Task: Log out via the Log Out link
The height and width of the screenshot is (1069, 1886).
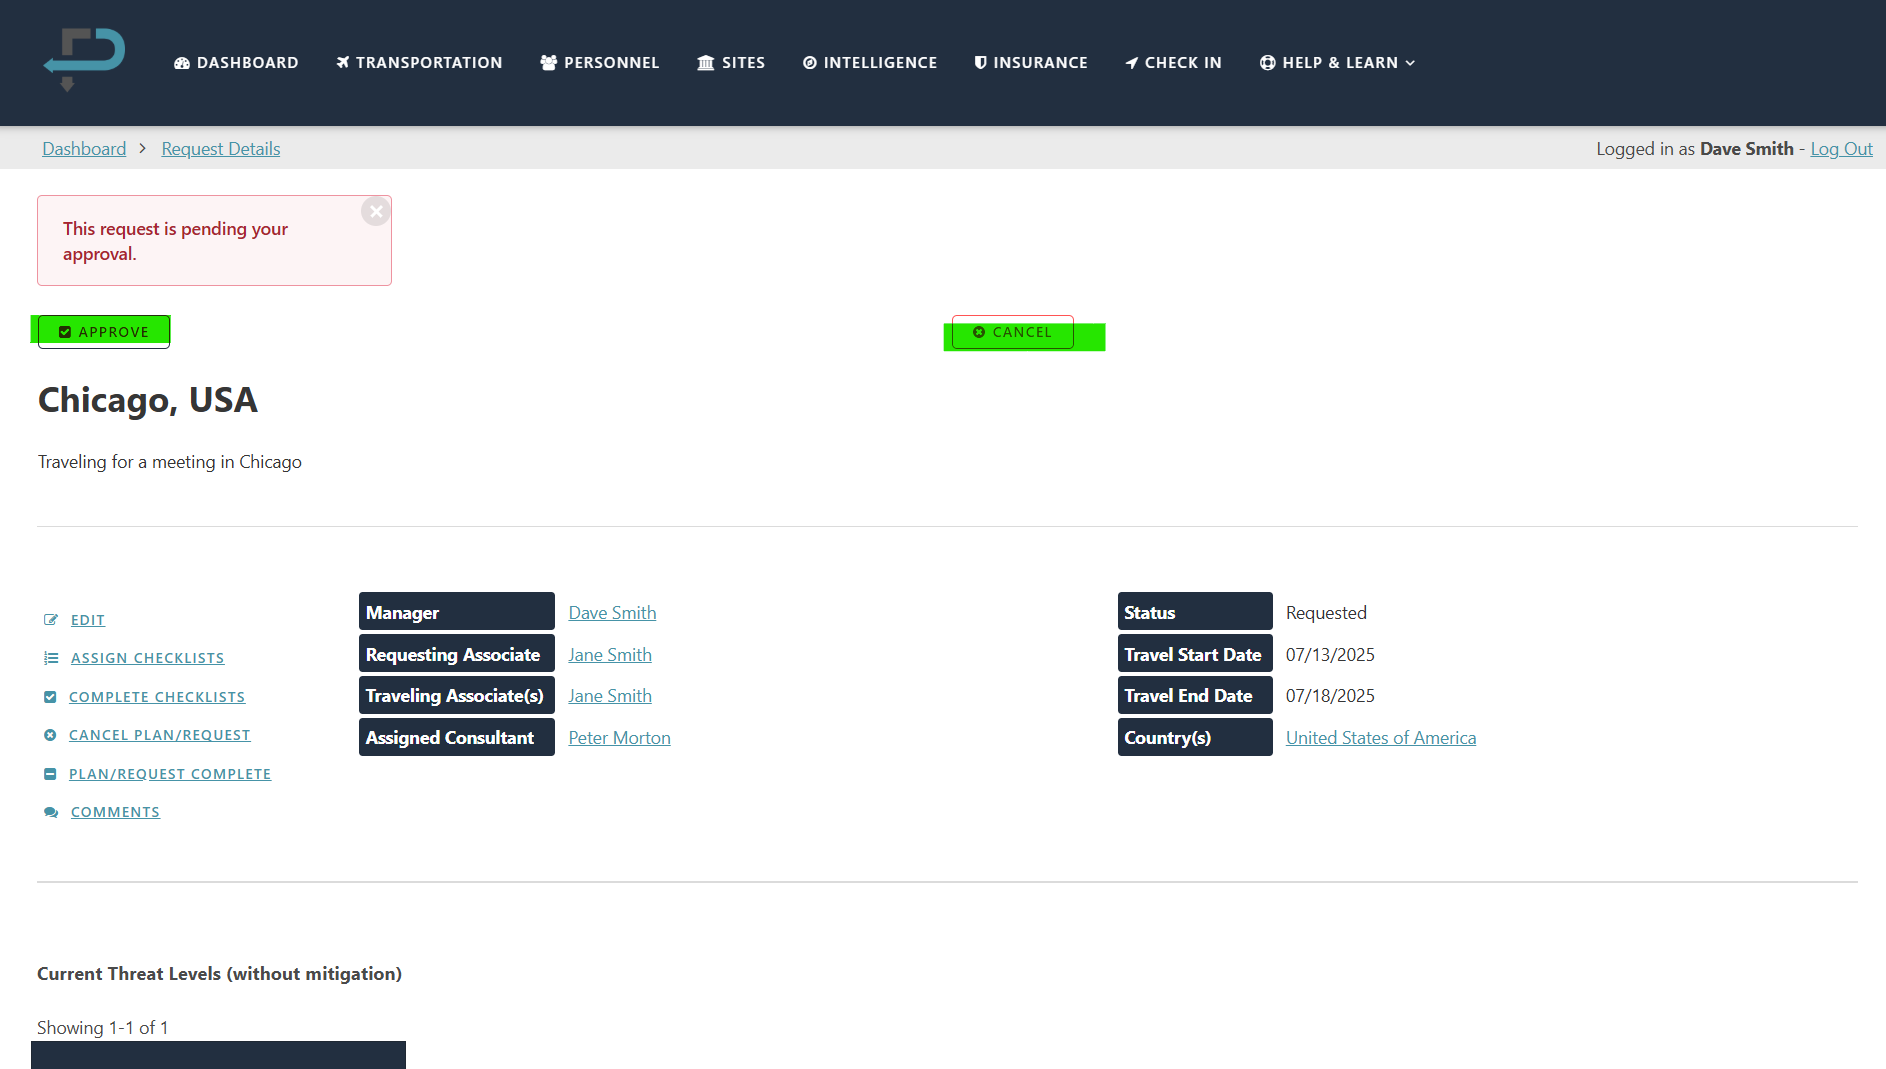Action: (x=1841, y=149)
